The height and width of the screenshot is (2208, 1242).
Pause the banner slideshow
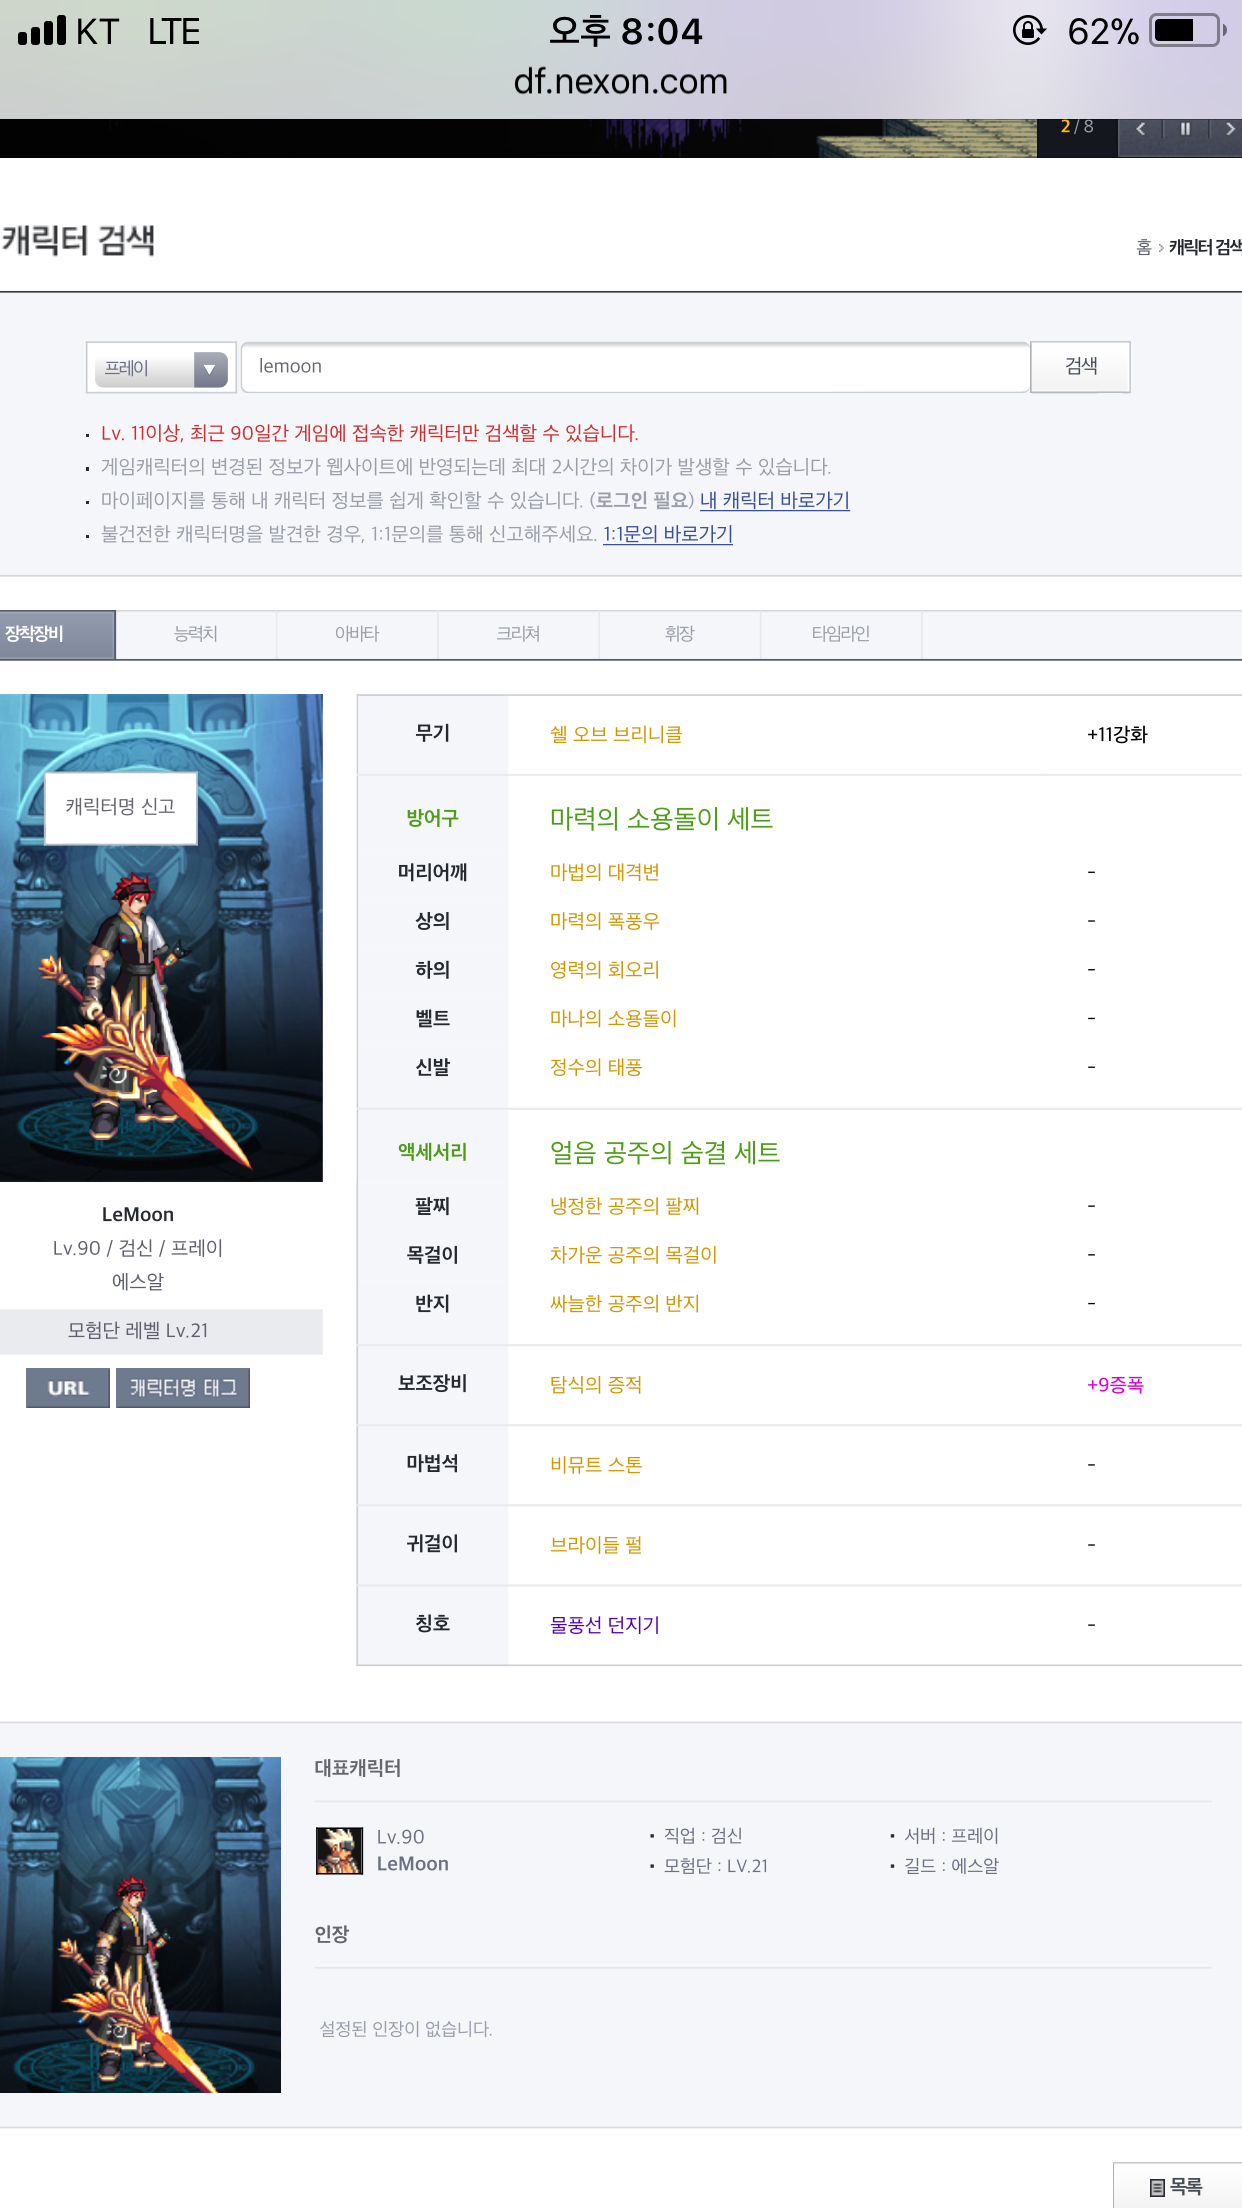coord(1185,129)
